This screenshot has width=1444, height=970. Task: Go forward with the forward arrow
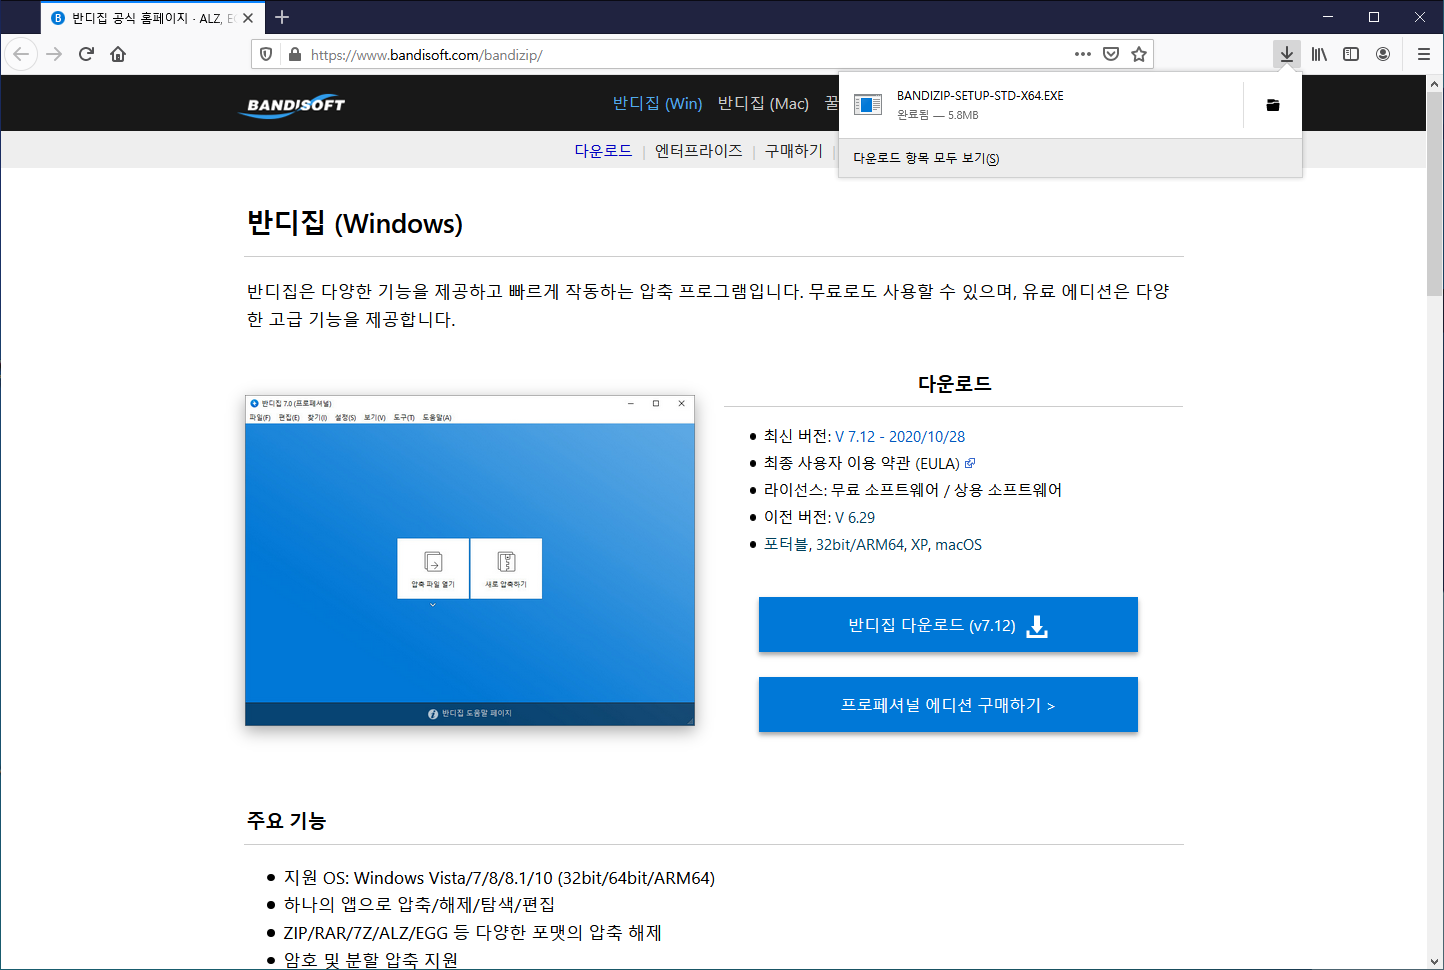tap(54, 54)
